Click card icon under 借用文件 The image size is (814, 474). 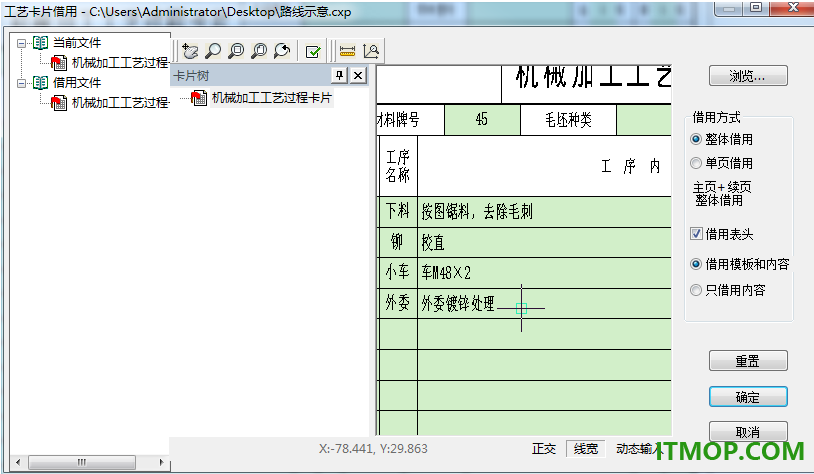pos(59,103)
